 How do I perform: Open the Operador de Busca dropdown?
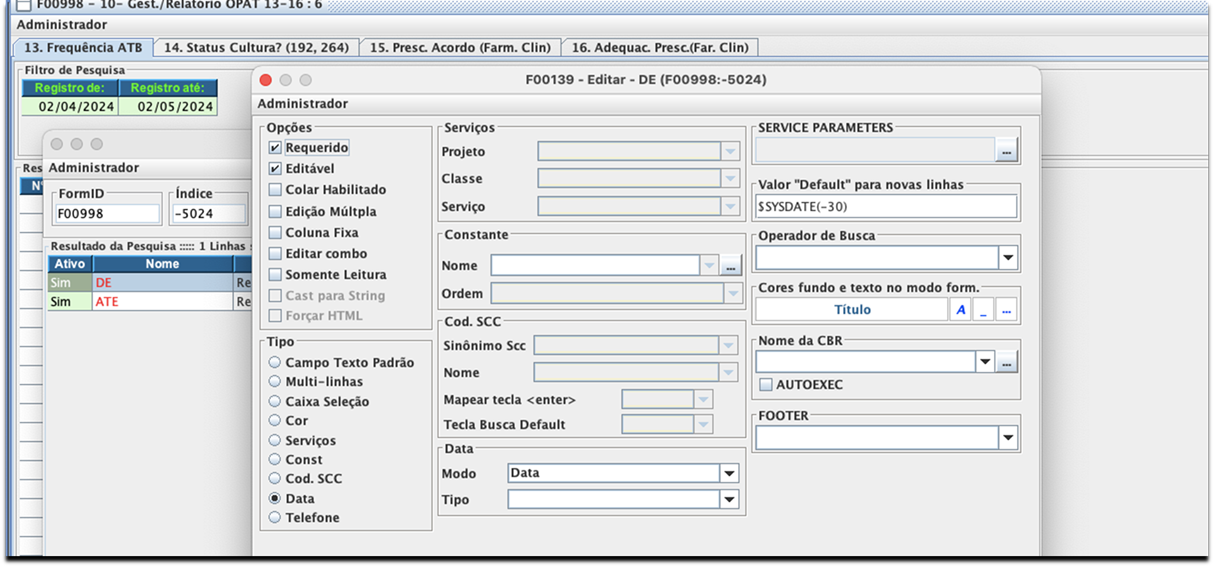coord(1008,258)
